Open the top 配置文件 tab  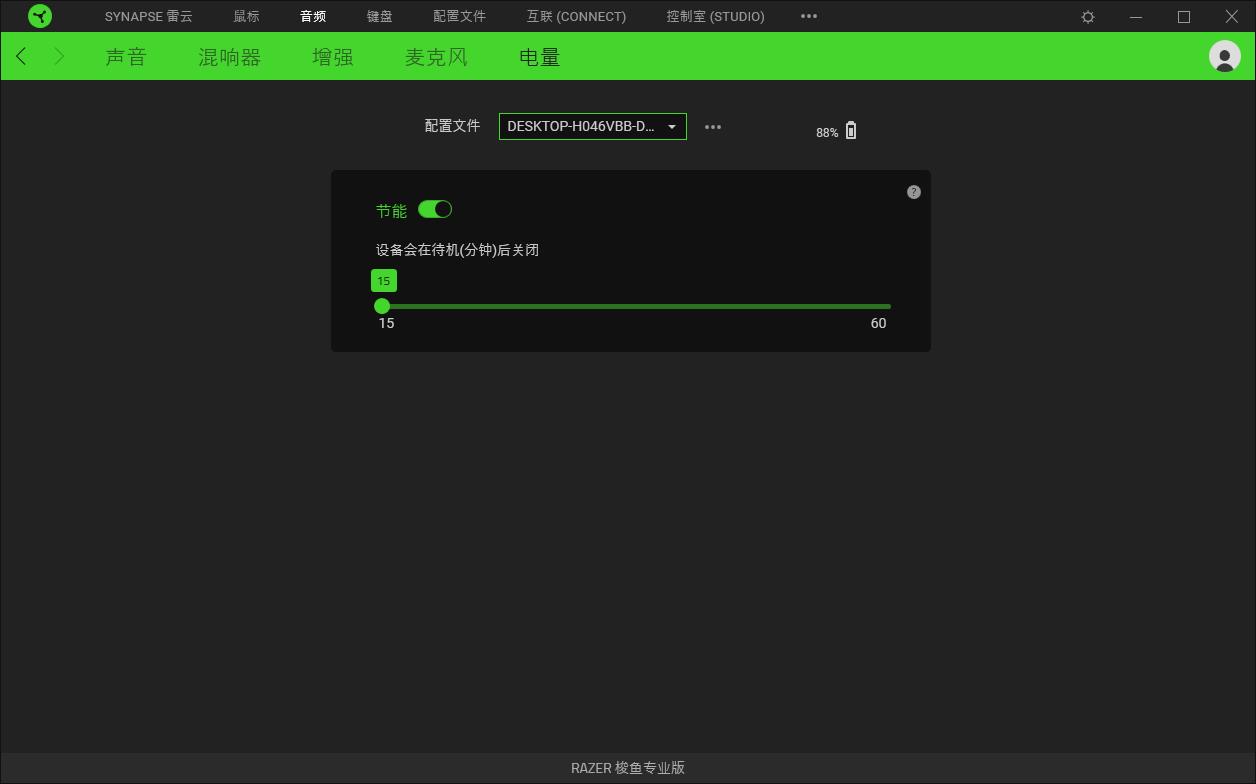(460, 17)
